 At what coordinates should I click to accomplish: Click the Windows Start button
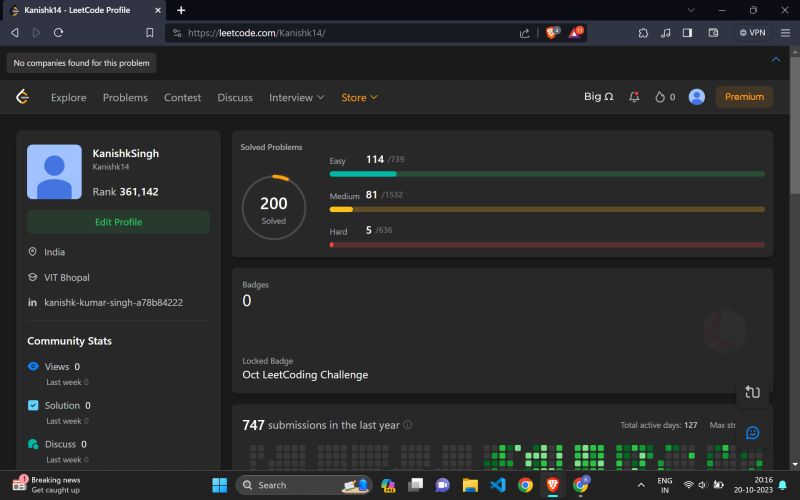click(219, 485)
